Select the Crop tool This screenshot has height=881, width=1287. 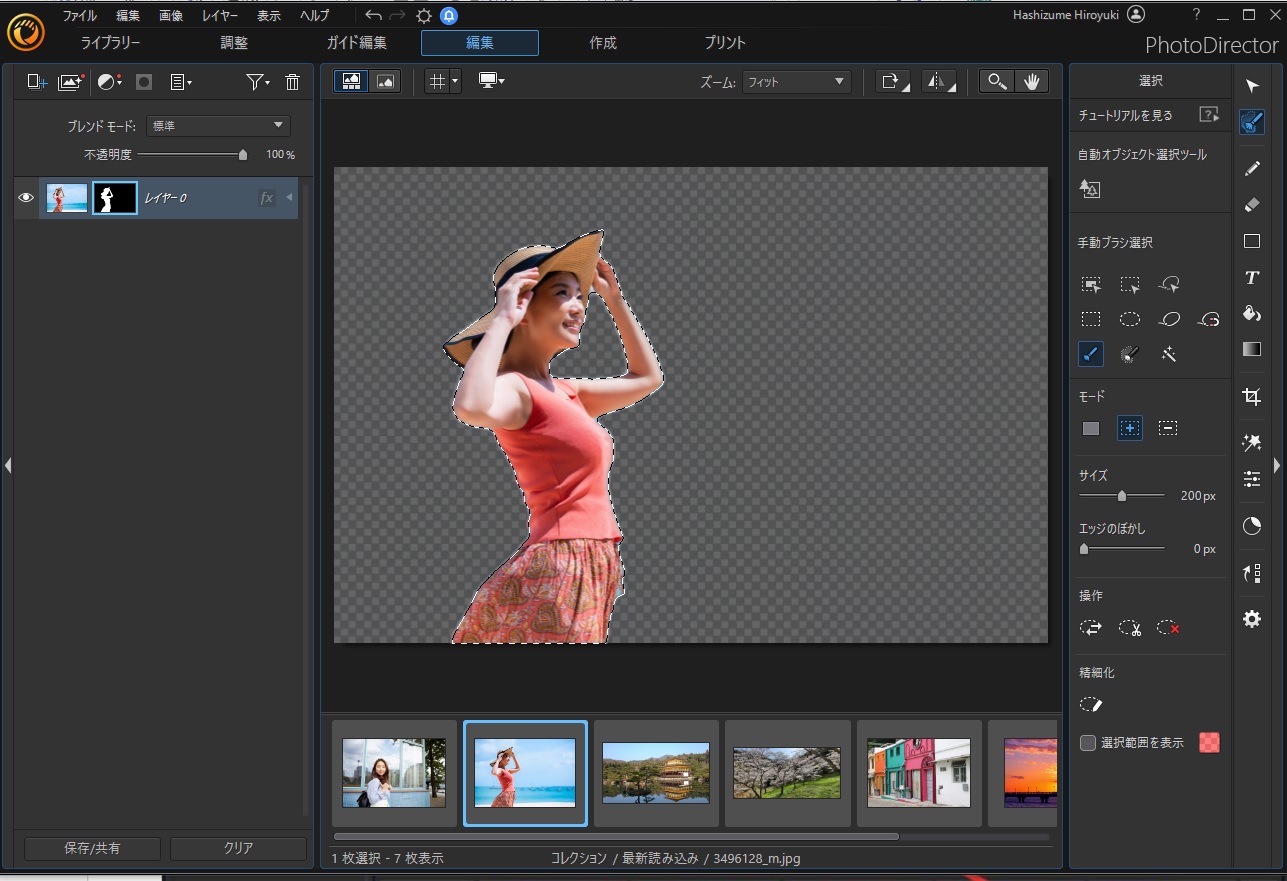1251,396
